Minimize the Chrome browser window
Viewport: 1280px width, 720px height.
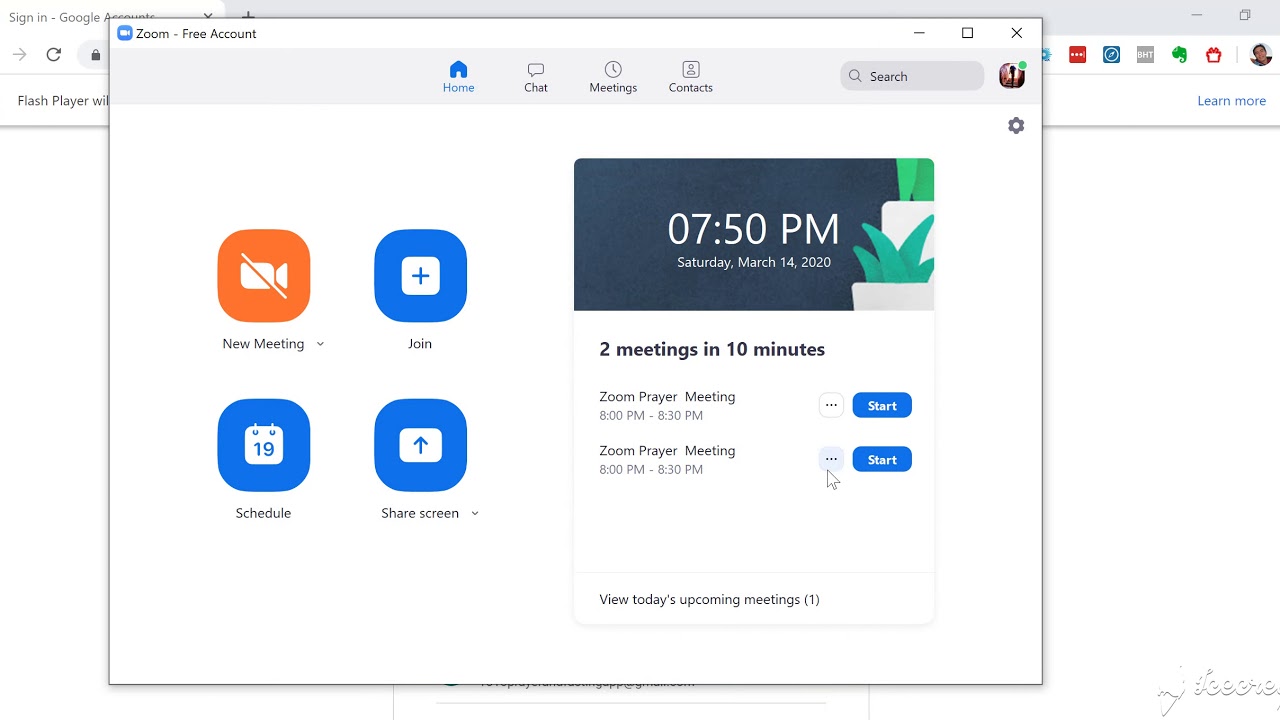point(1196,15)
